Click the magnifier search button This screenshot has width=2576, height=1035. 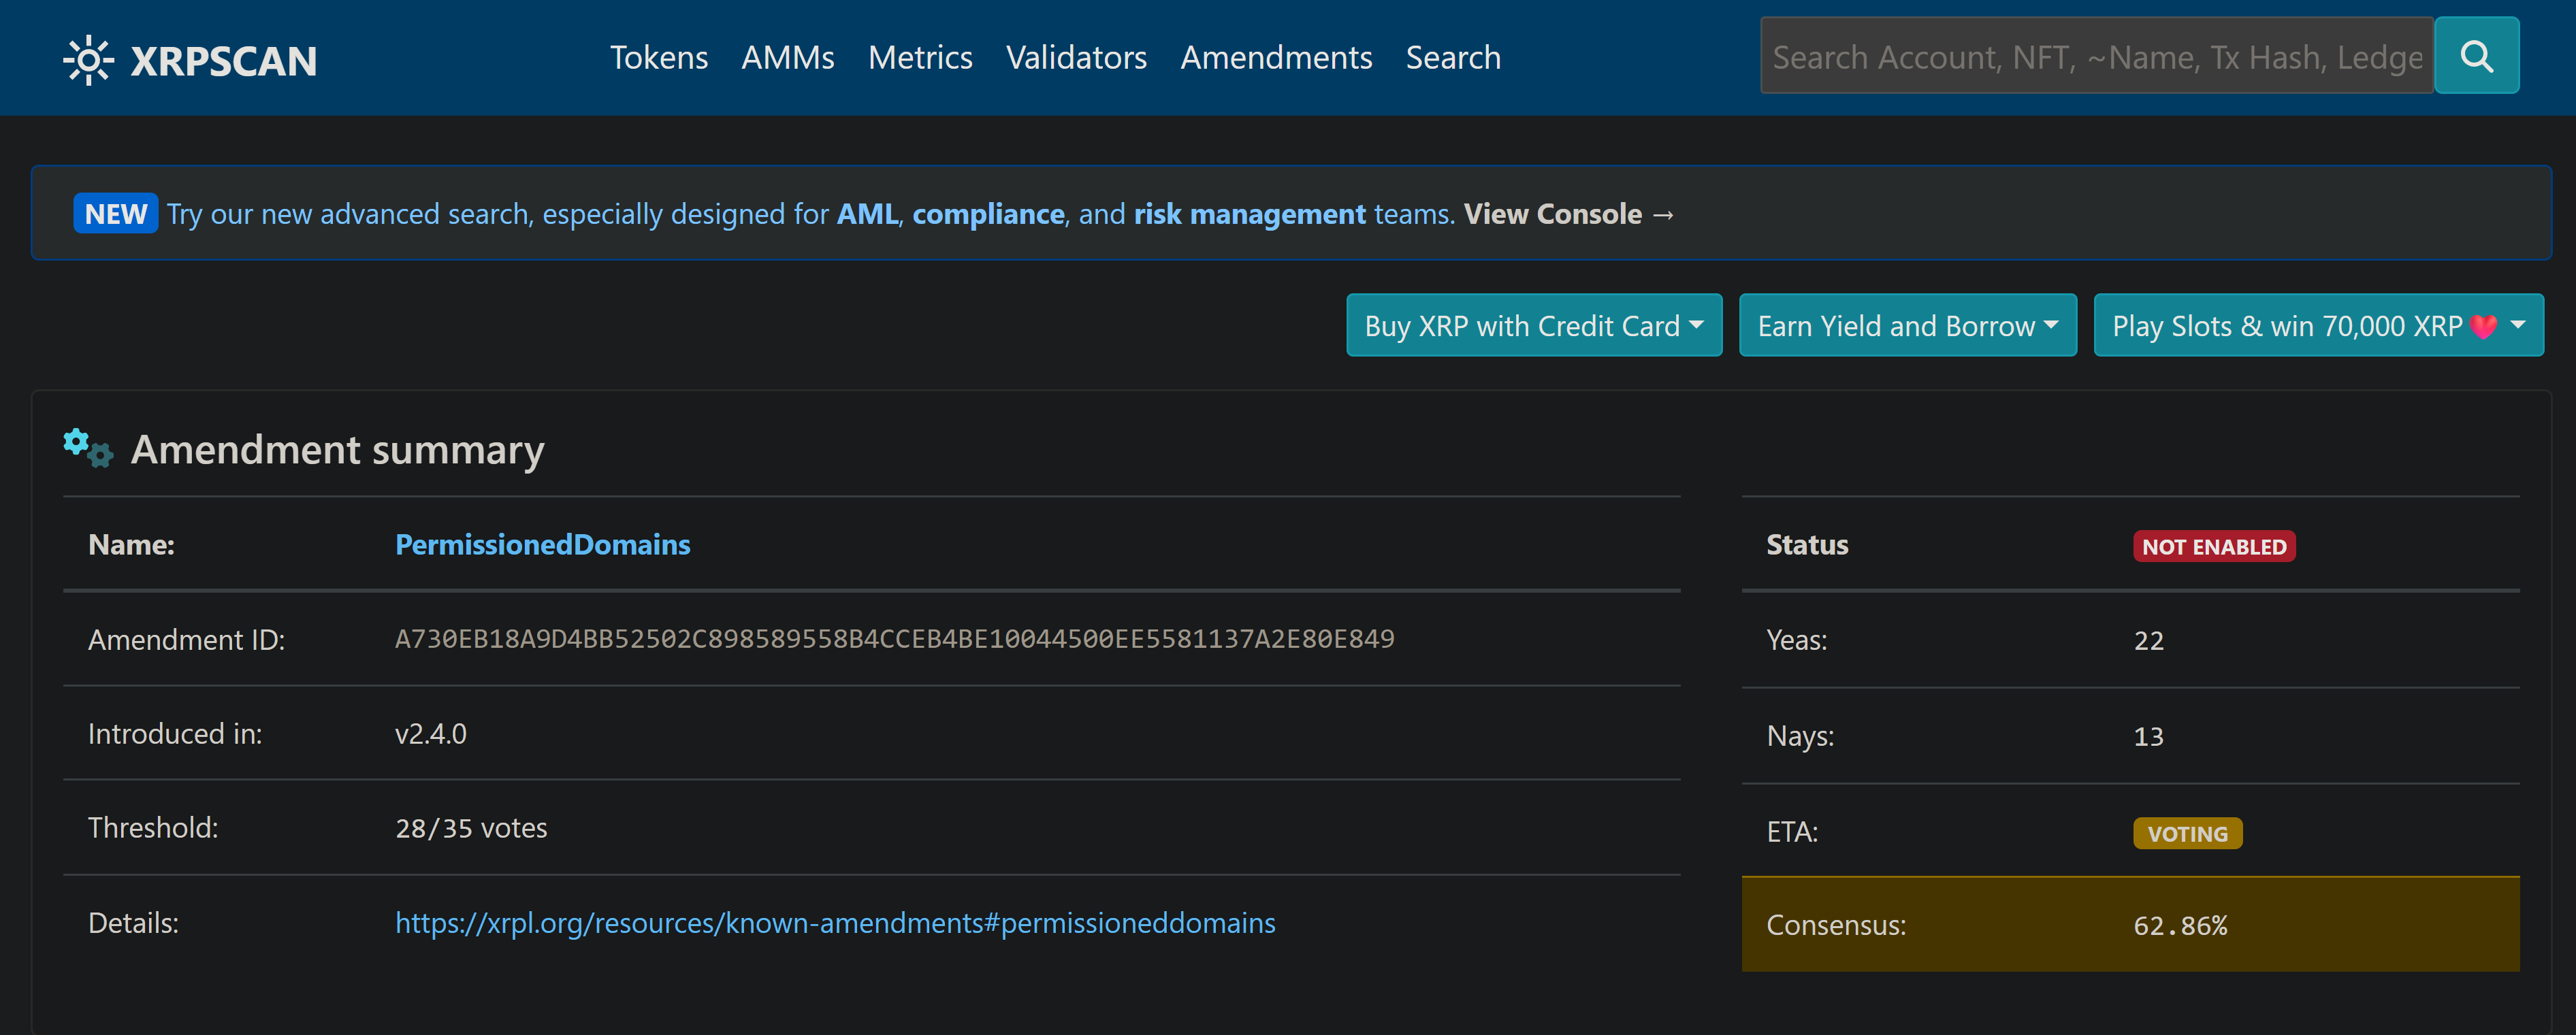pyautogui.click(x=2476, y=56)
